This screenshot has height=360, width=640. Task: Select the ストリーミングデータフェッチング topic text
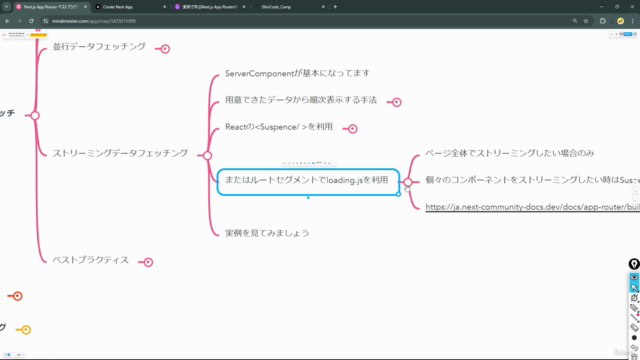coord(120,153)
